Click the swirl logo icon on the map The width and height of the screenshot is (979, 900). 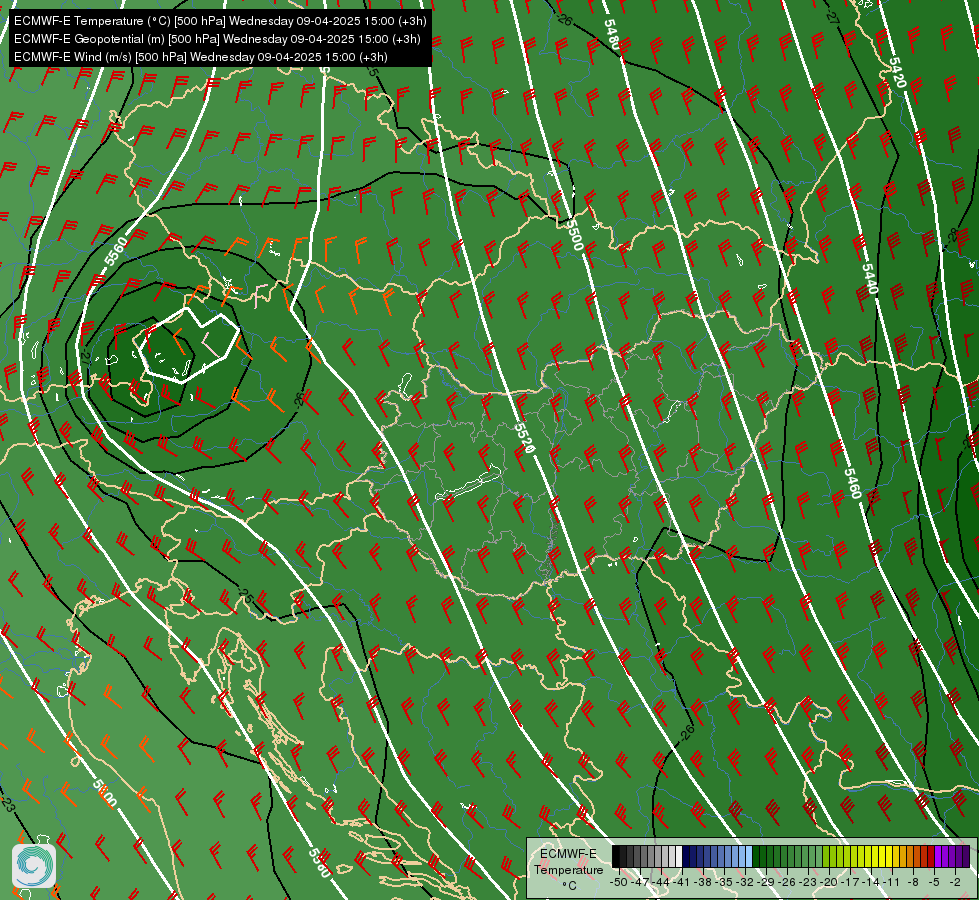(x=34, y=866)
